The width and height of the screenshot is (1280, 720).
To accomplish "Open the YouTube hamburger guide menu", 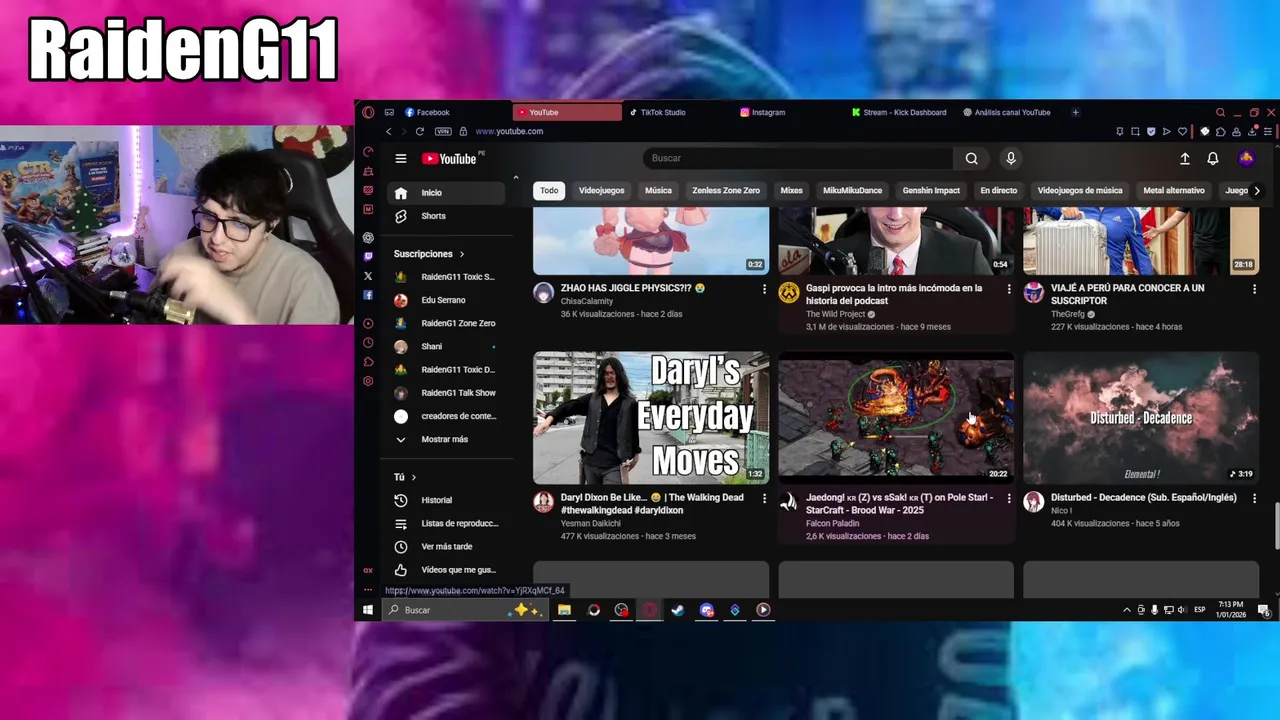I will [x=401, y=158].
